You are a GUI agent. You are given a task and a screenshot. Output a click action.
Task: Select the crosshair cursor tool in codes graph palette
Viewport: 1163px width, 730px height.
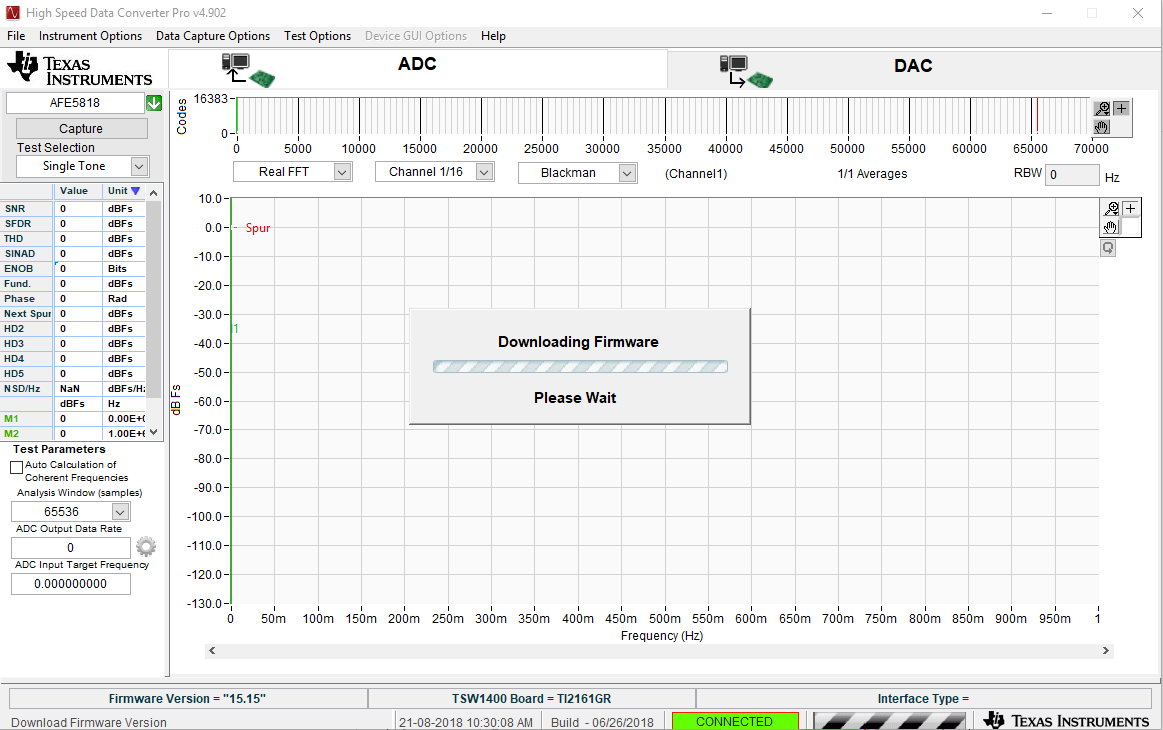pos(1121,109)
